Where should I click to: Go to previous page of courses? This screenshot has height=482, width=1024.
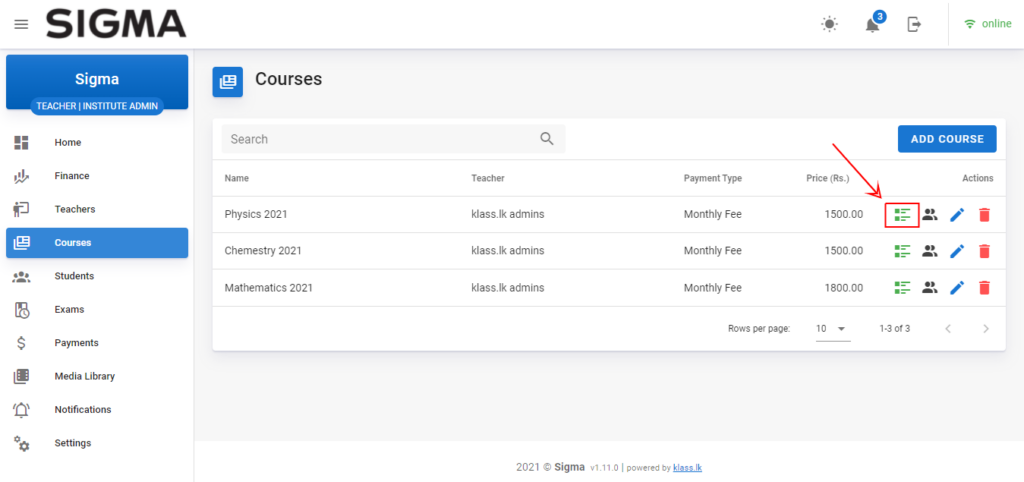948,328
